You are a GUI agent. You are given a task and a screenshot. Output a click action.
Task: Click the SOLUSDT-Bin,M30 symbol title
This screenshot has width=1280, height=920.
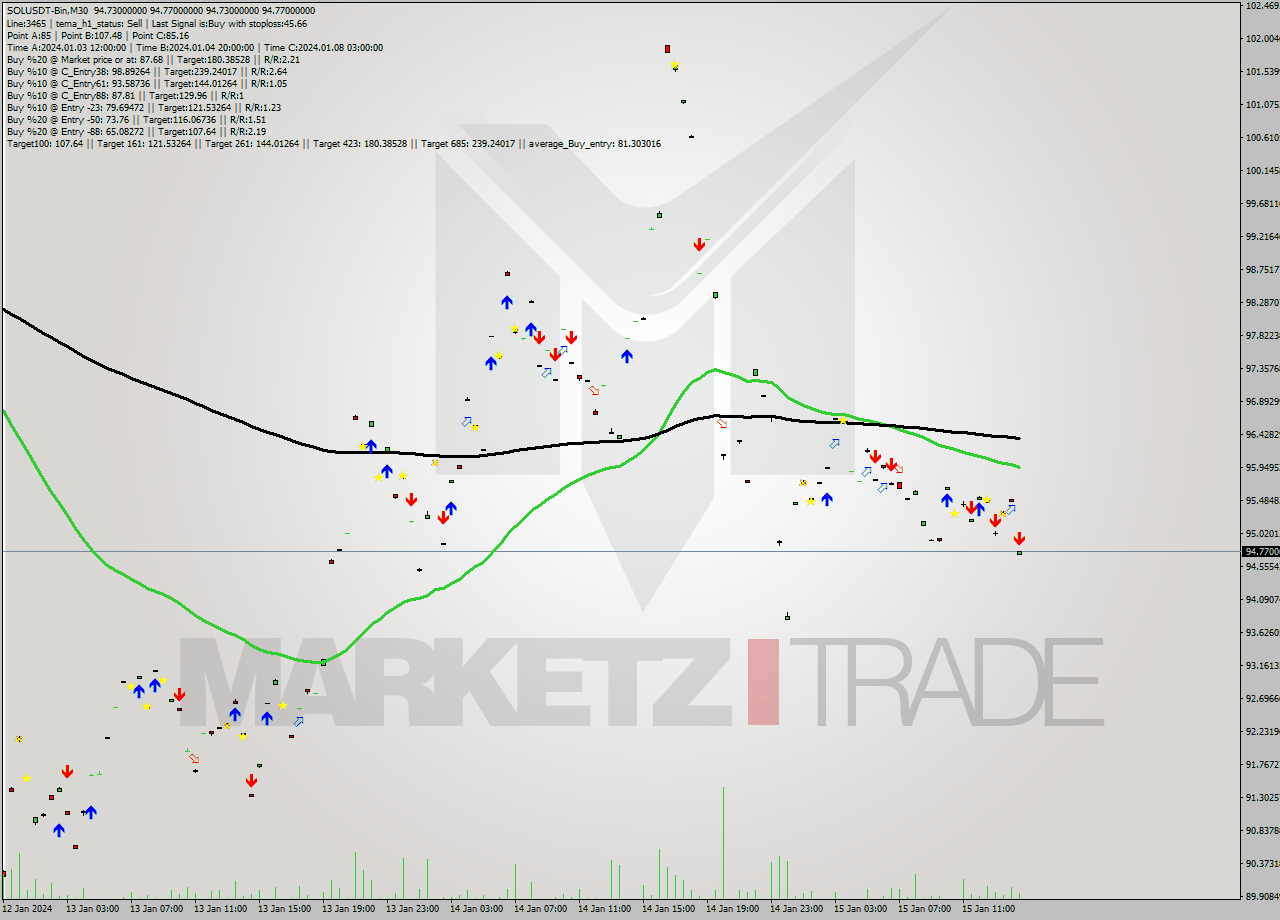(47, 11)
